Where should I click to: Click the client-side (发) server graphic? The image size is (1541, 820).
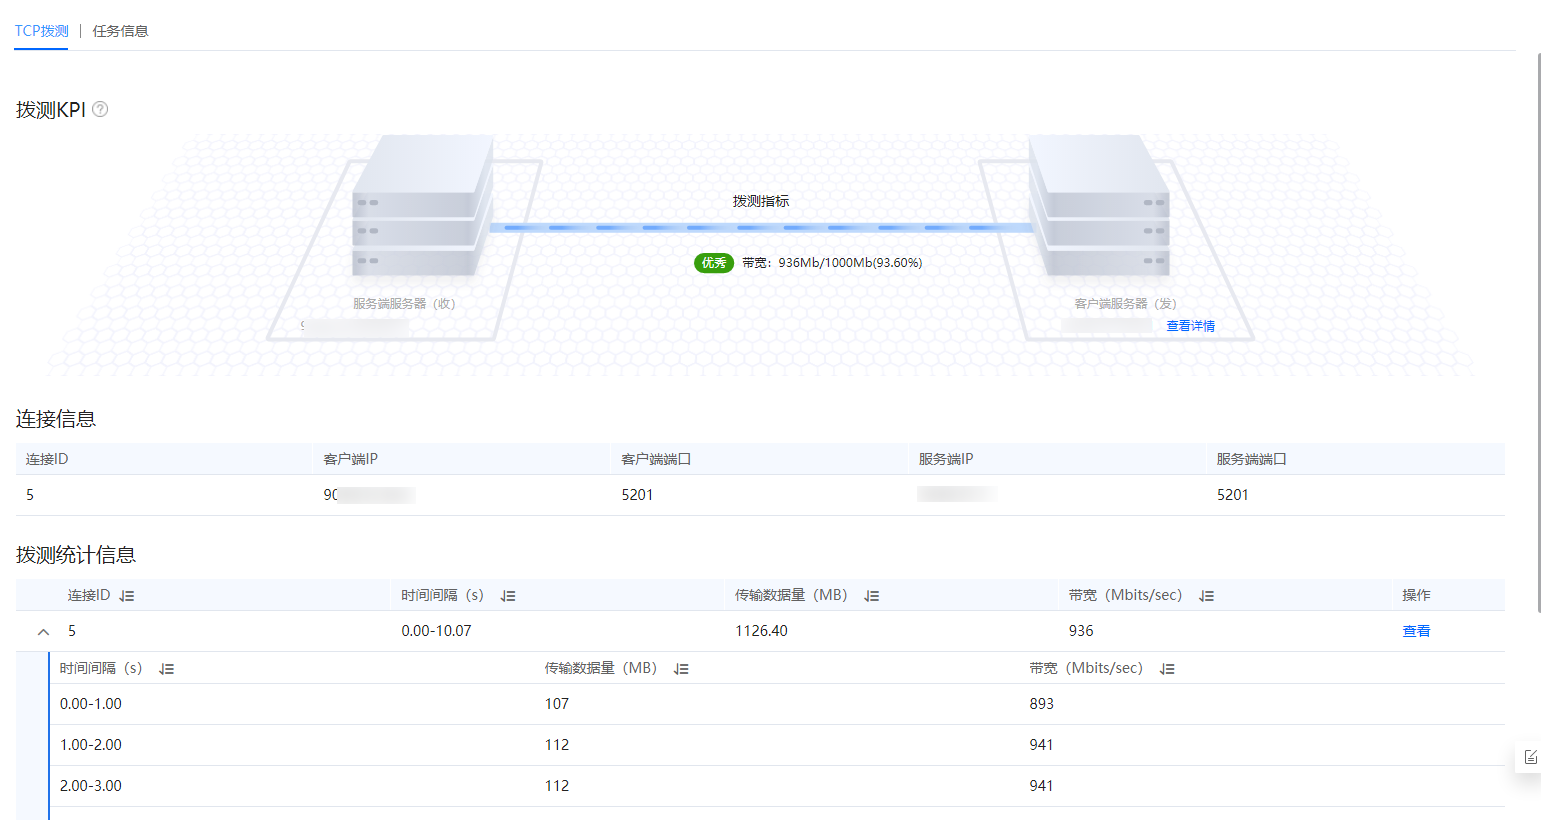[1099, 206]
